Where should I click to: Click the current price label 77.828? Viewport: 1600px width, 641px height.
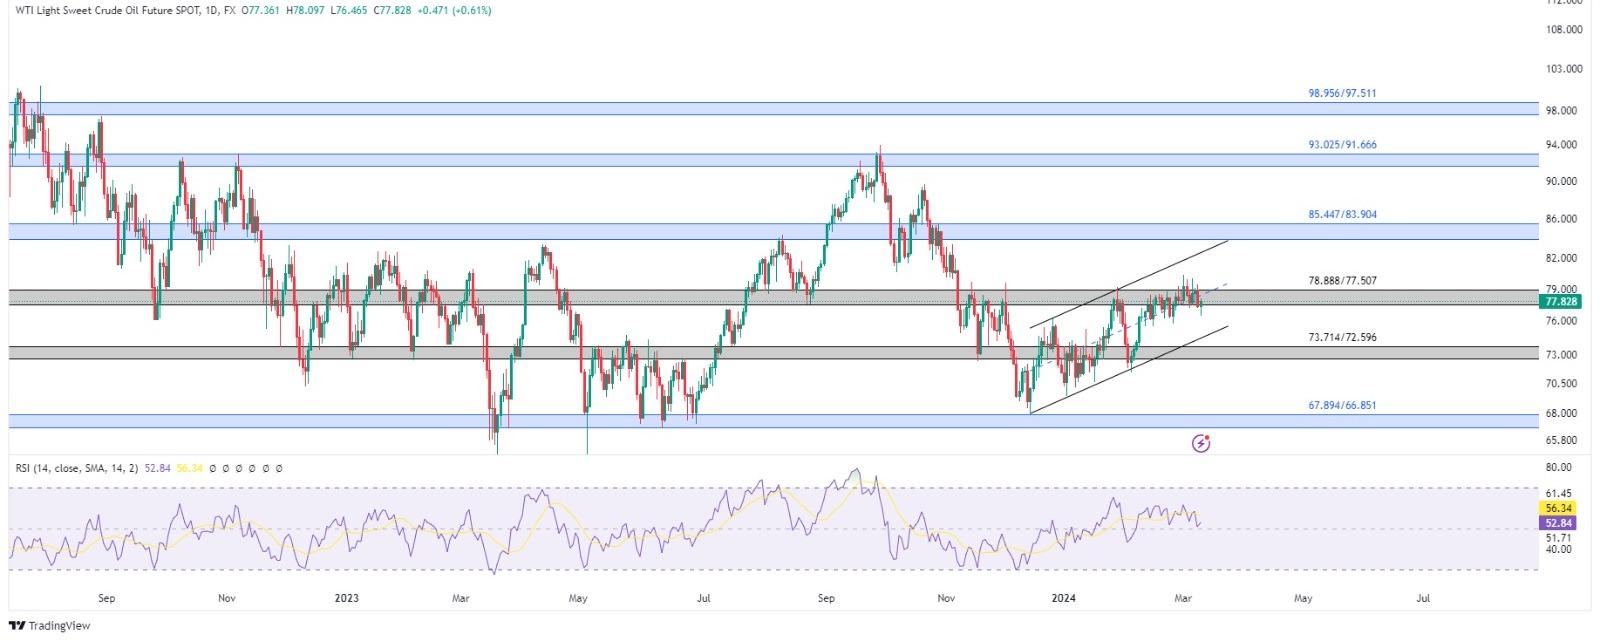[1562, 301]
